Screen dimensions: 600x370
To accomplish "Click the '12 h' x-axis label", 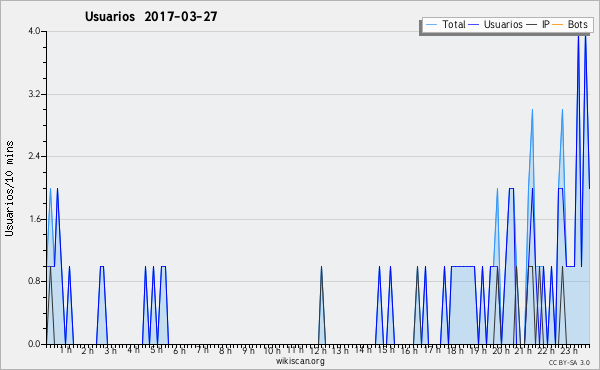I will (318, 350).
